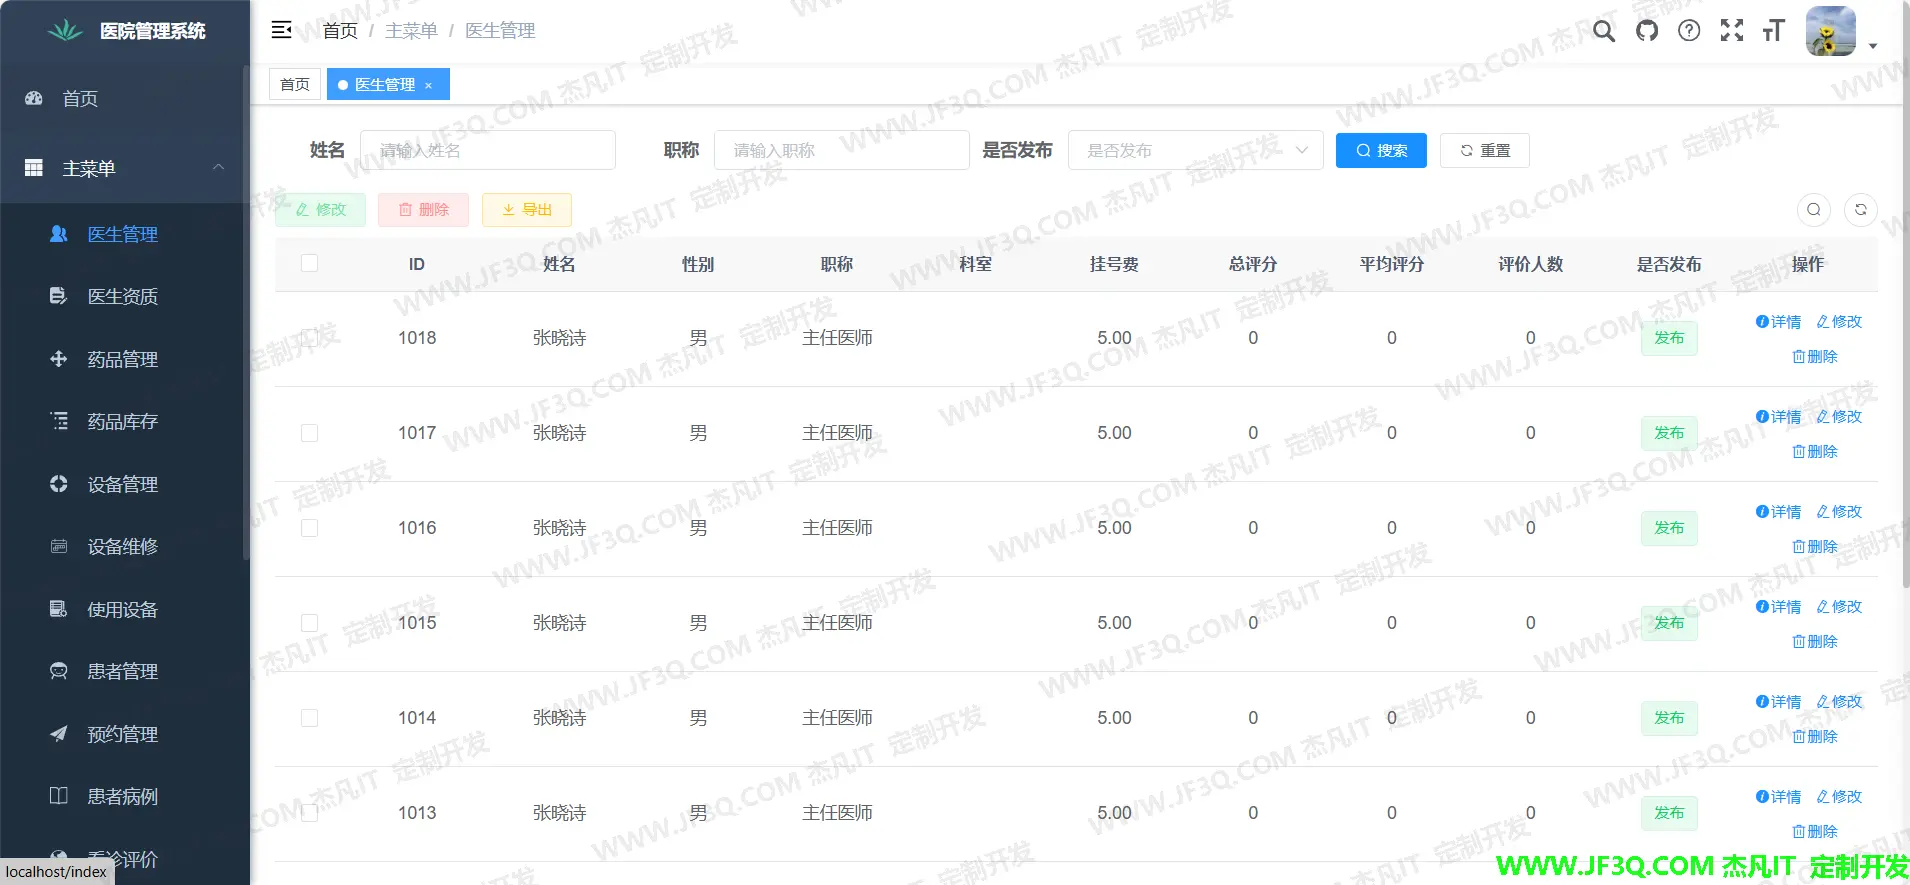The image size is (1910, 885).
Task: Select the checkbox for row 1017
Action: [x=310, y=433]
